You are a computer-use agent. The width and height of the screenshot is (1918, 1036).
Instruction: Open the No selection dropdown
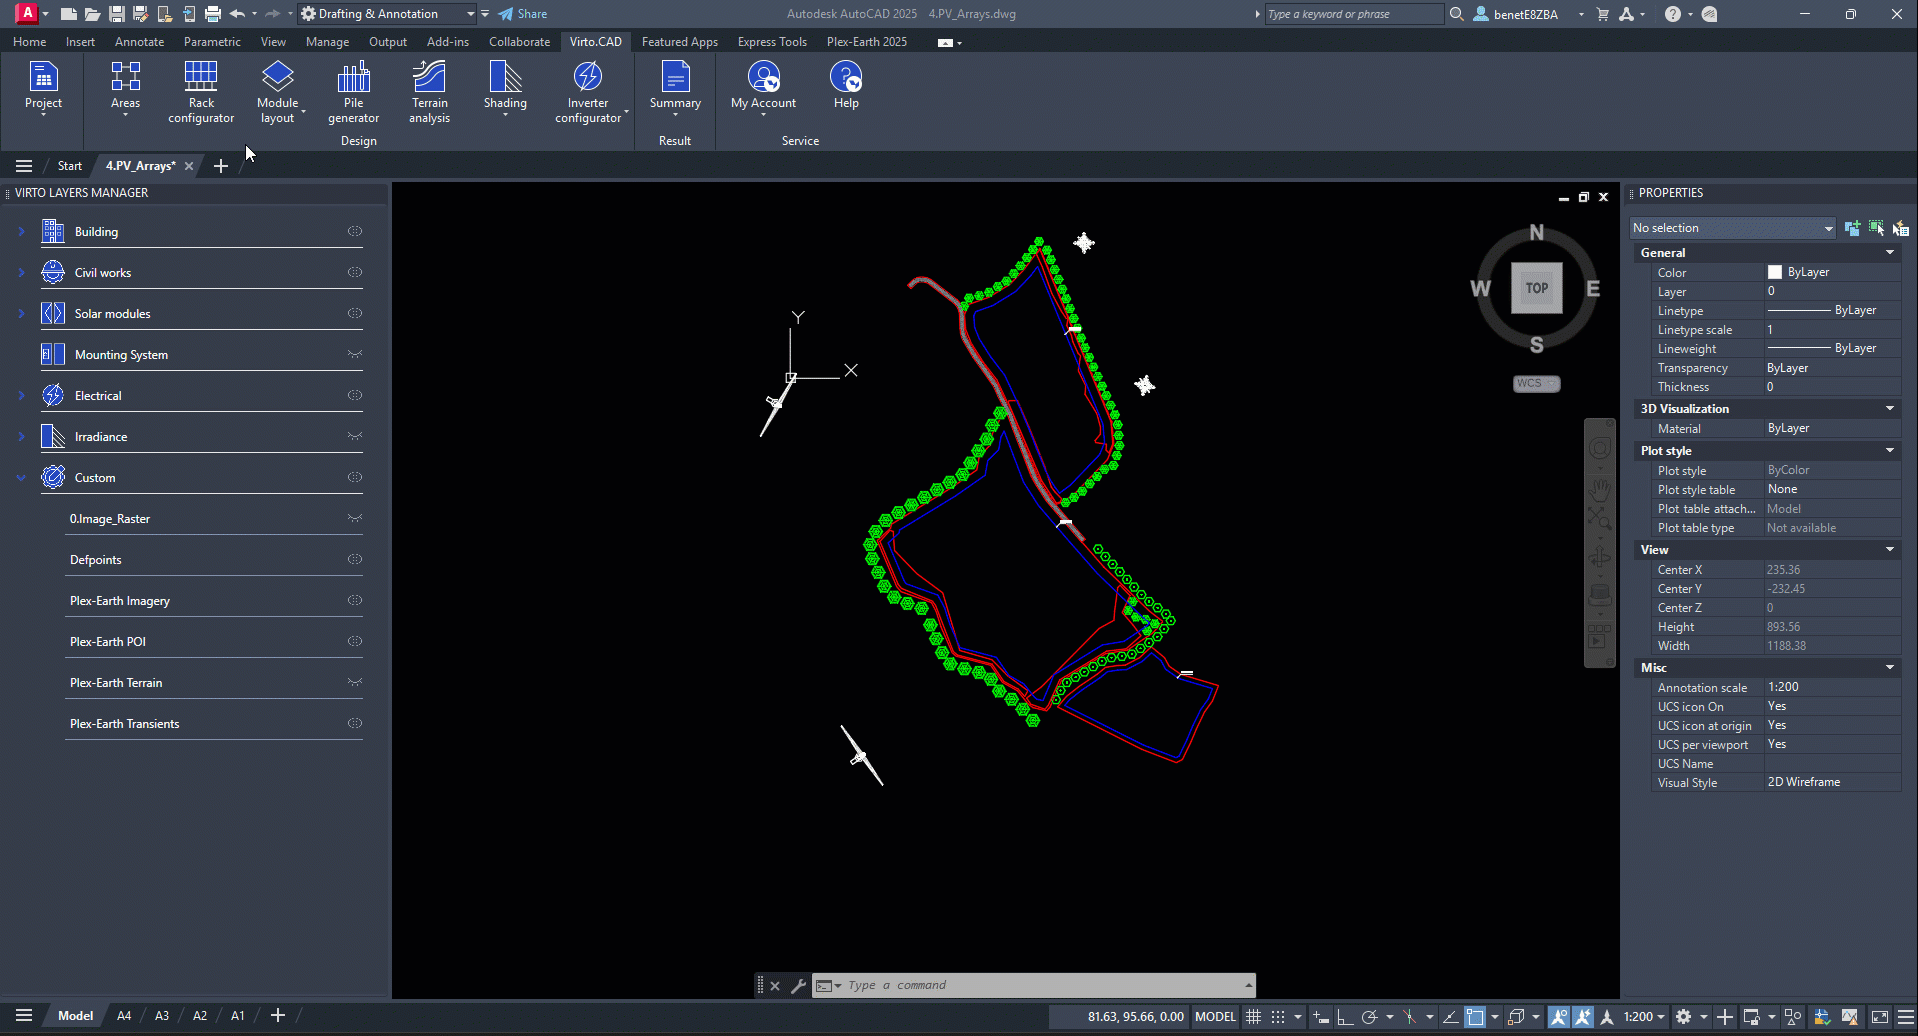coord(1732,228)
